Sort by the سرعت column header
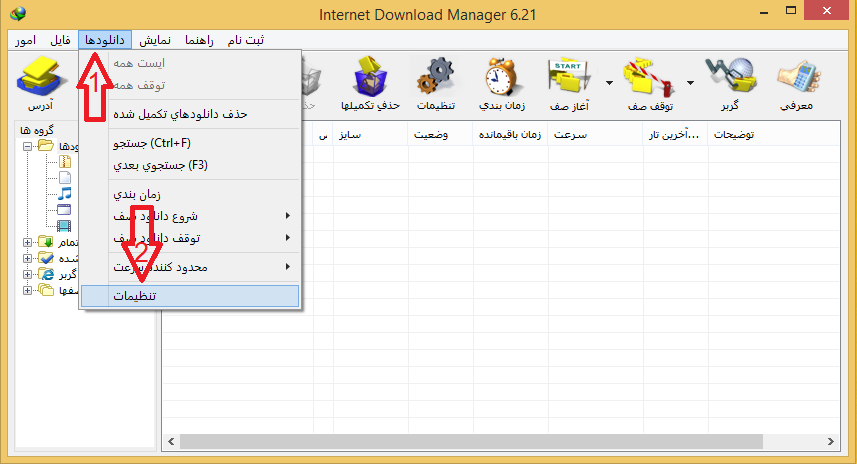The image size is (857, 464). [595, 134]
